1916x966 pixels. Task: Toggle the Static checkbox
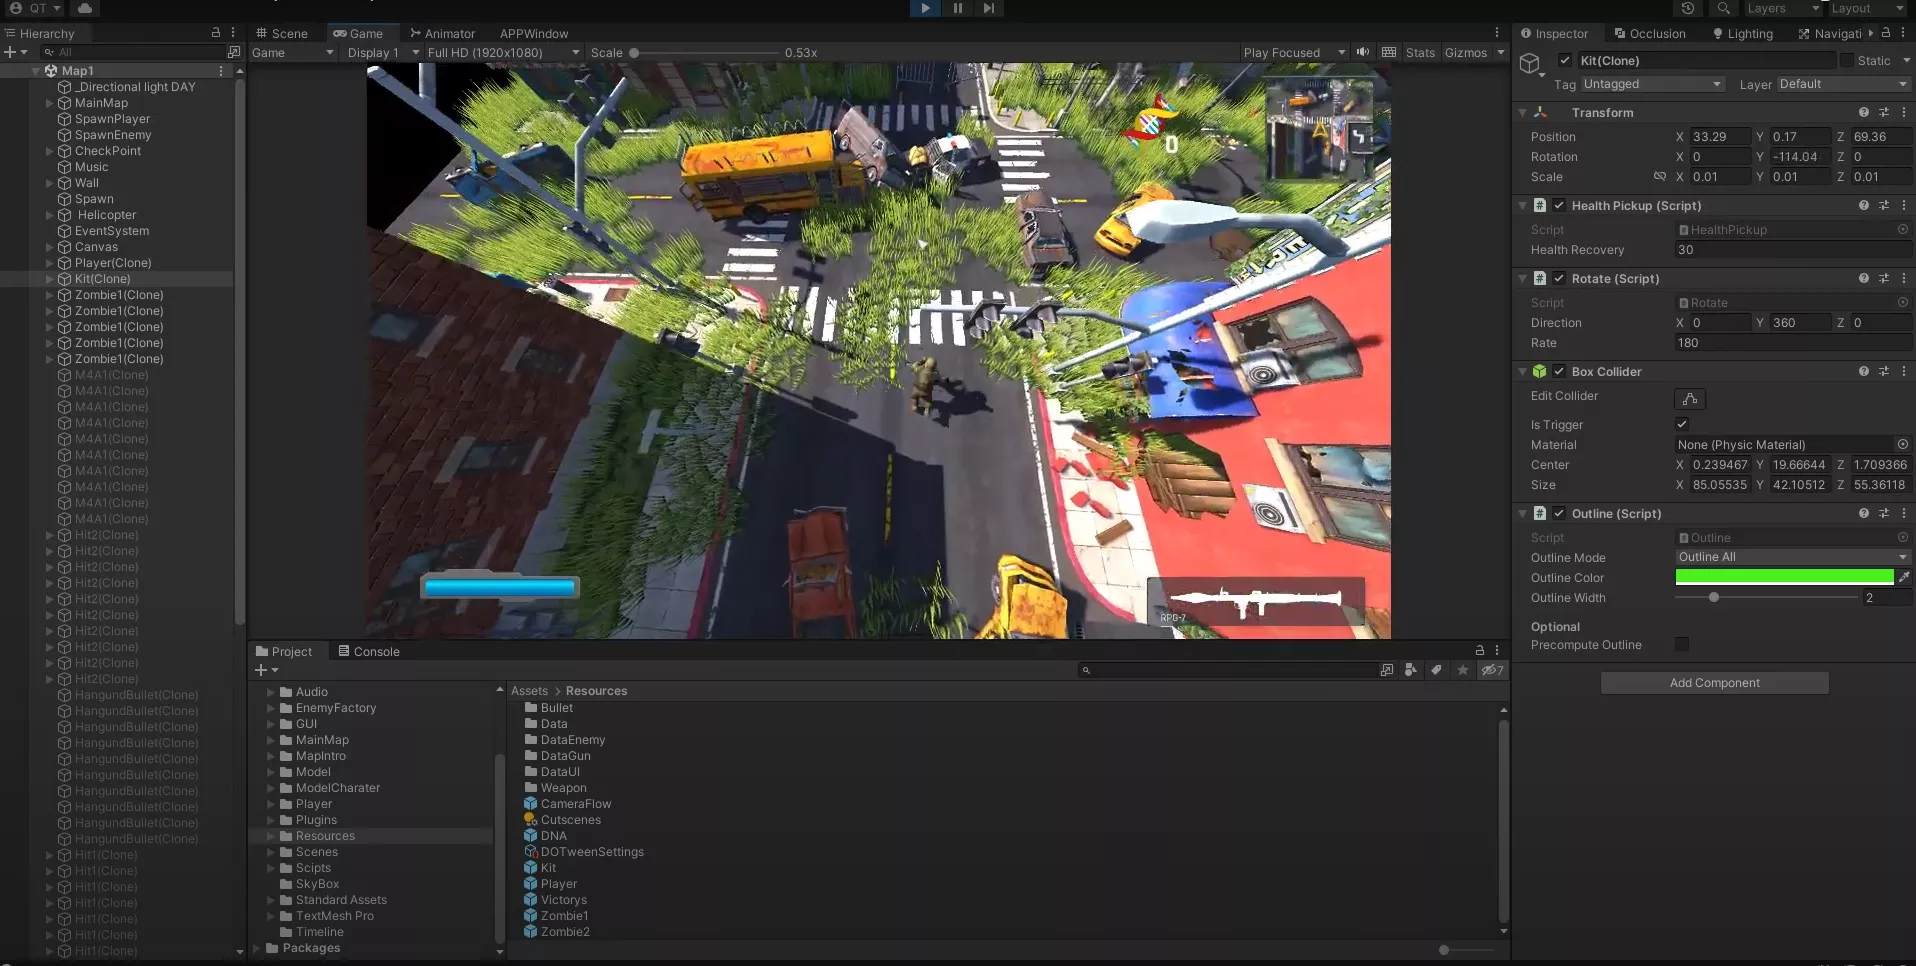click(1846, 60)
